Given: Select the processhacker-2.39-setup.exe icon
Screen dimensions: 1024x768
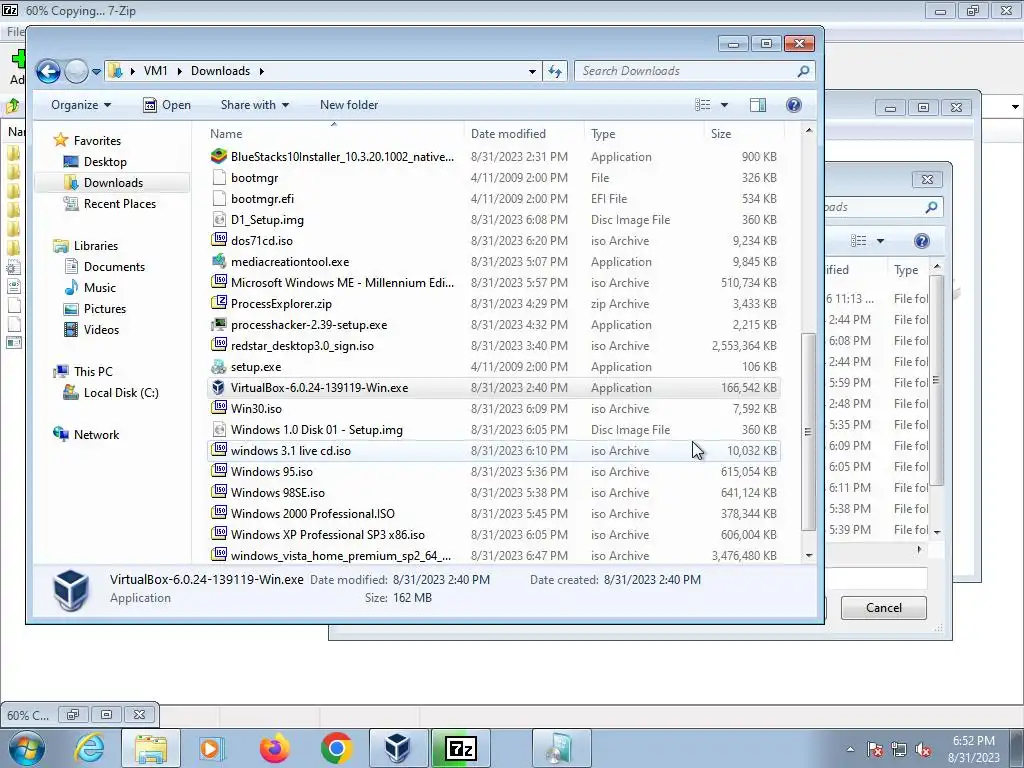Looking at the screenshot, I should (x=219, y=325).
